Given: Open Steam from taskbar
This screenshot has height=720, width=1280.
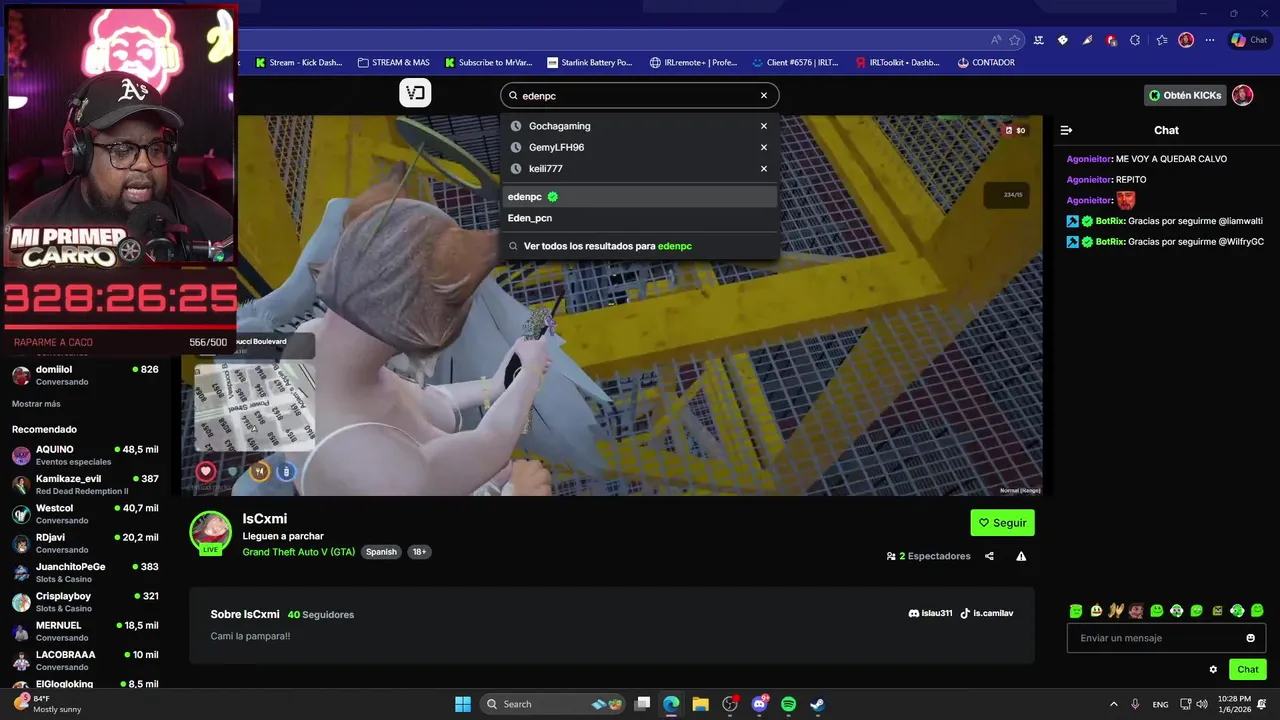Looking at the screenshot, I should [x=817, y=704].
